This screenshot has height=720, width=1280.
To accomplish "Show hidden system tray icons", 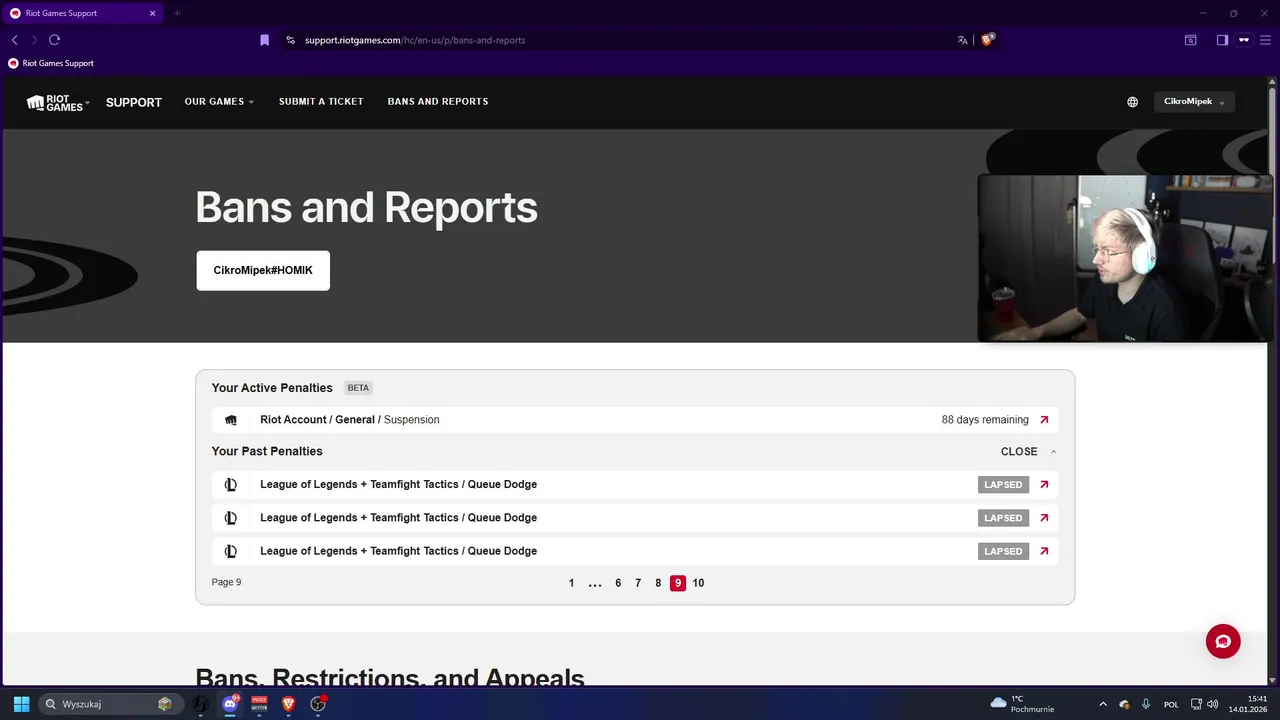I will (x=1103, y=704).
